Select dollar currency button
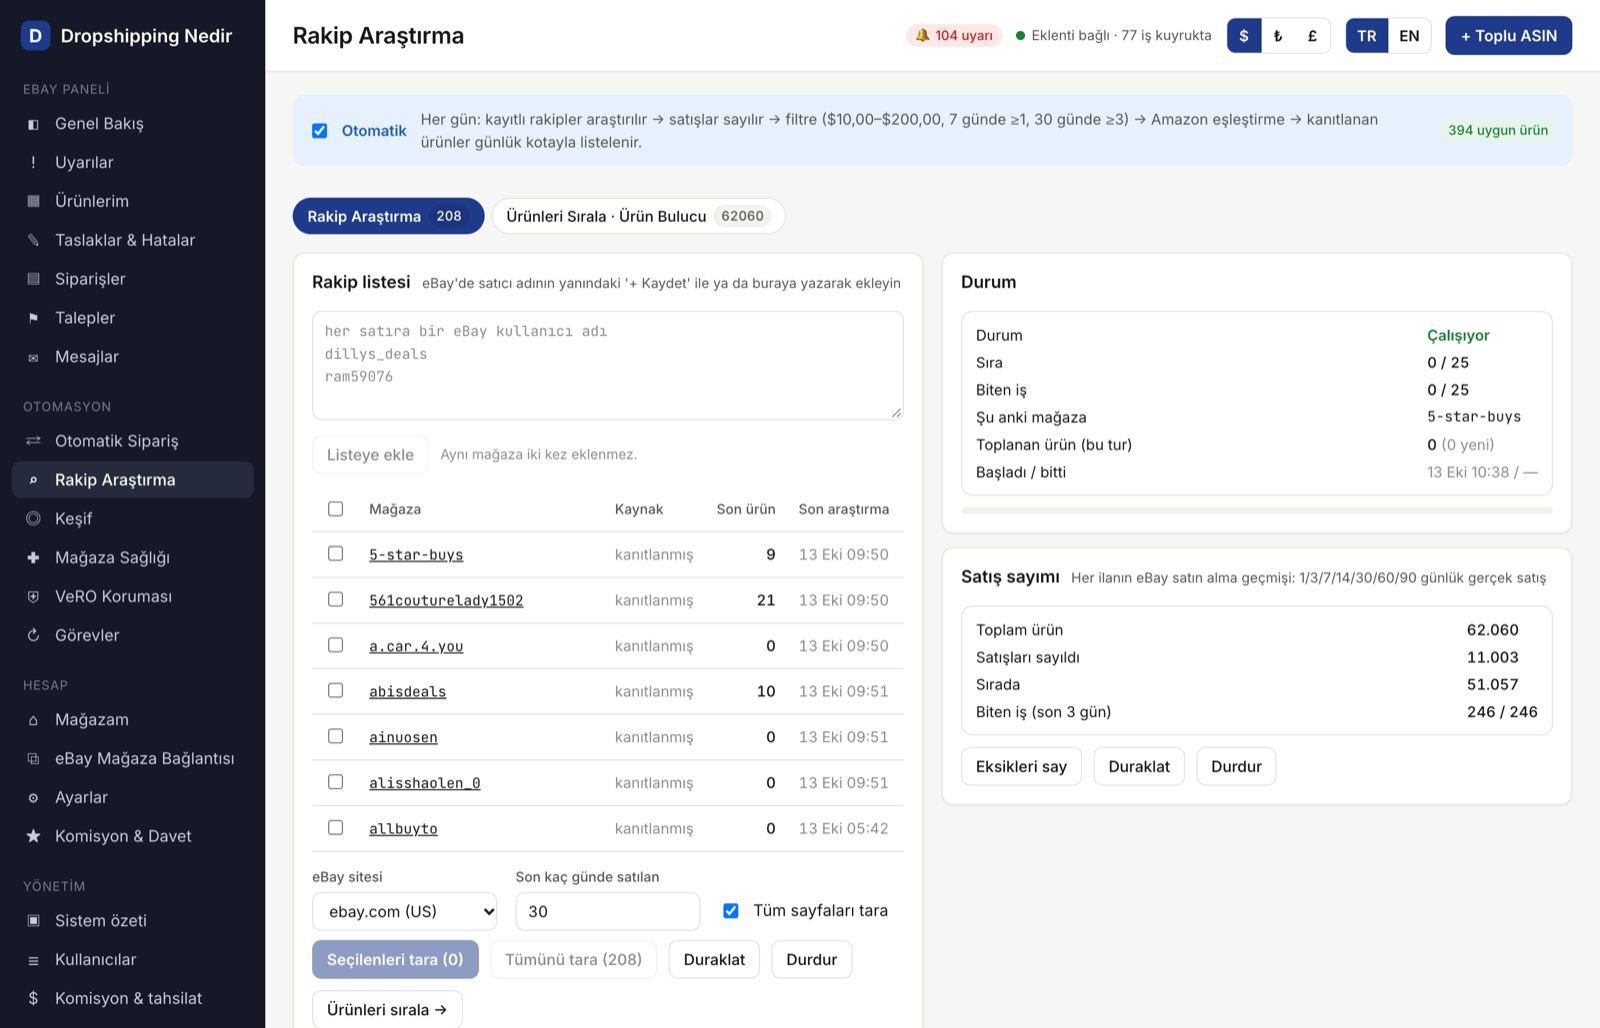Viewport: 1600px width, 1028px height. click(x=1244, y=36)
